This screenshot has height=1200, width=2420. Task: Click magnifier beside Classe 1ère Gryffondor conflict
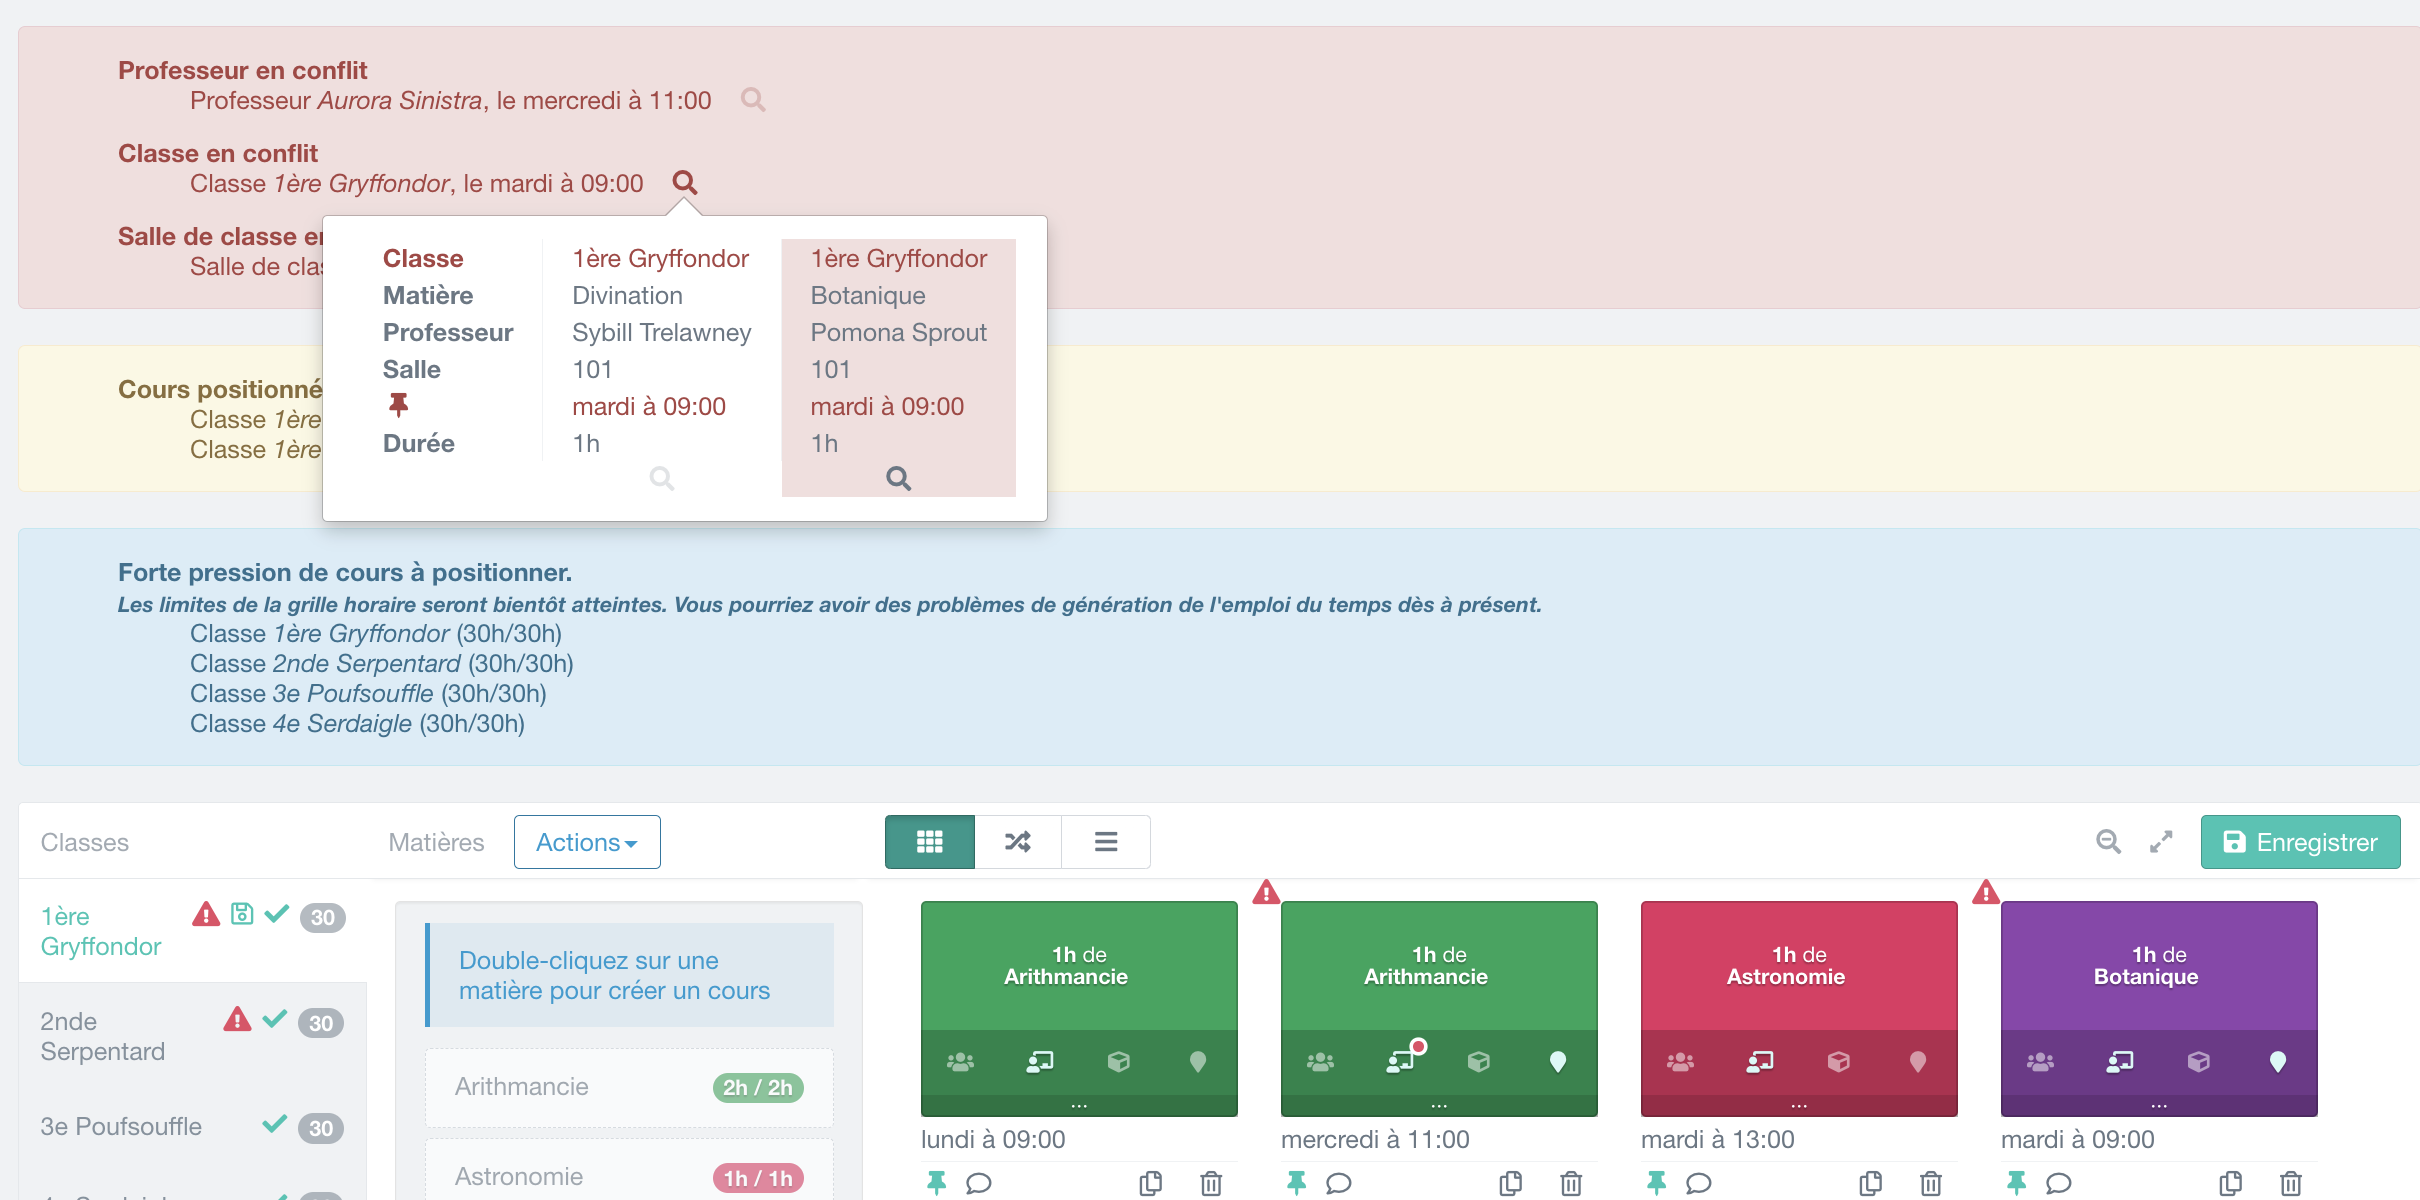[685, 183]
